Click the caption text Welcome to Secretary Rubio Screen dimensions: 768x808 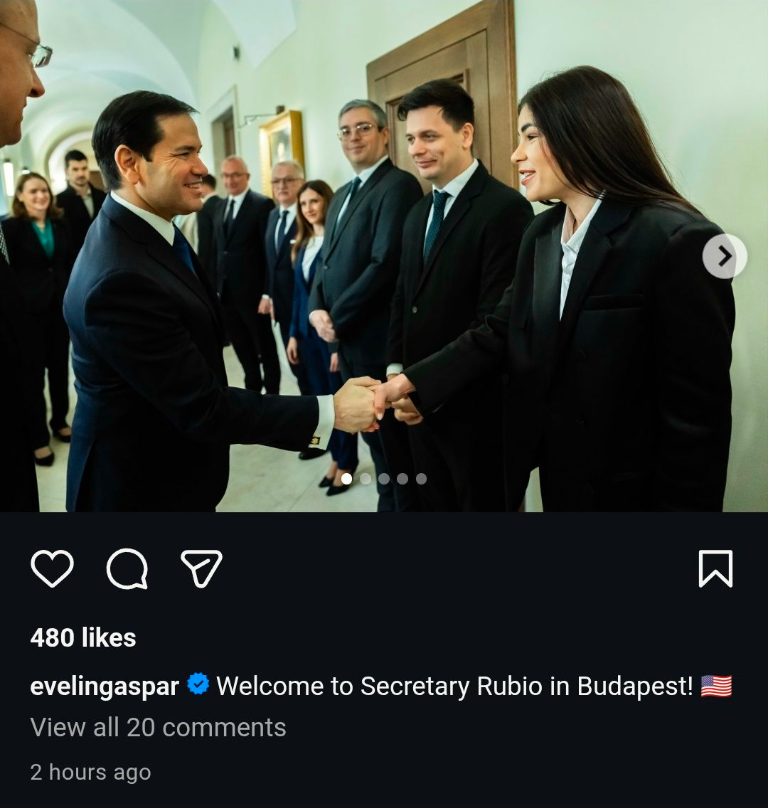click(x=345, y=686)
